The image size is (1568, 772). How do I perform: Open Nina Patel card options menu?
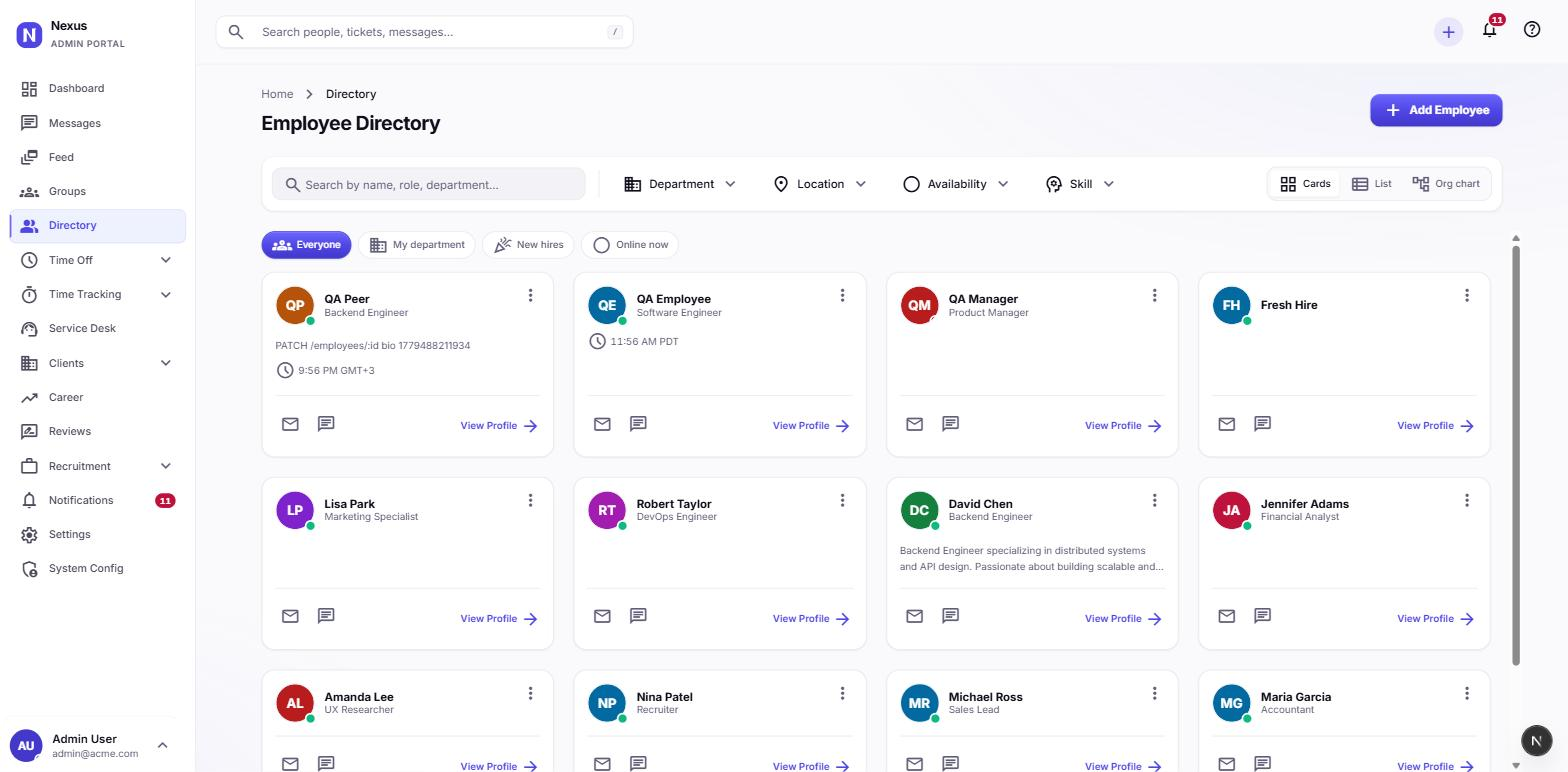click(842, 693)
